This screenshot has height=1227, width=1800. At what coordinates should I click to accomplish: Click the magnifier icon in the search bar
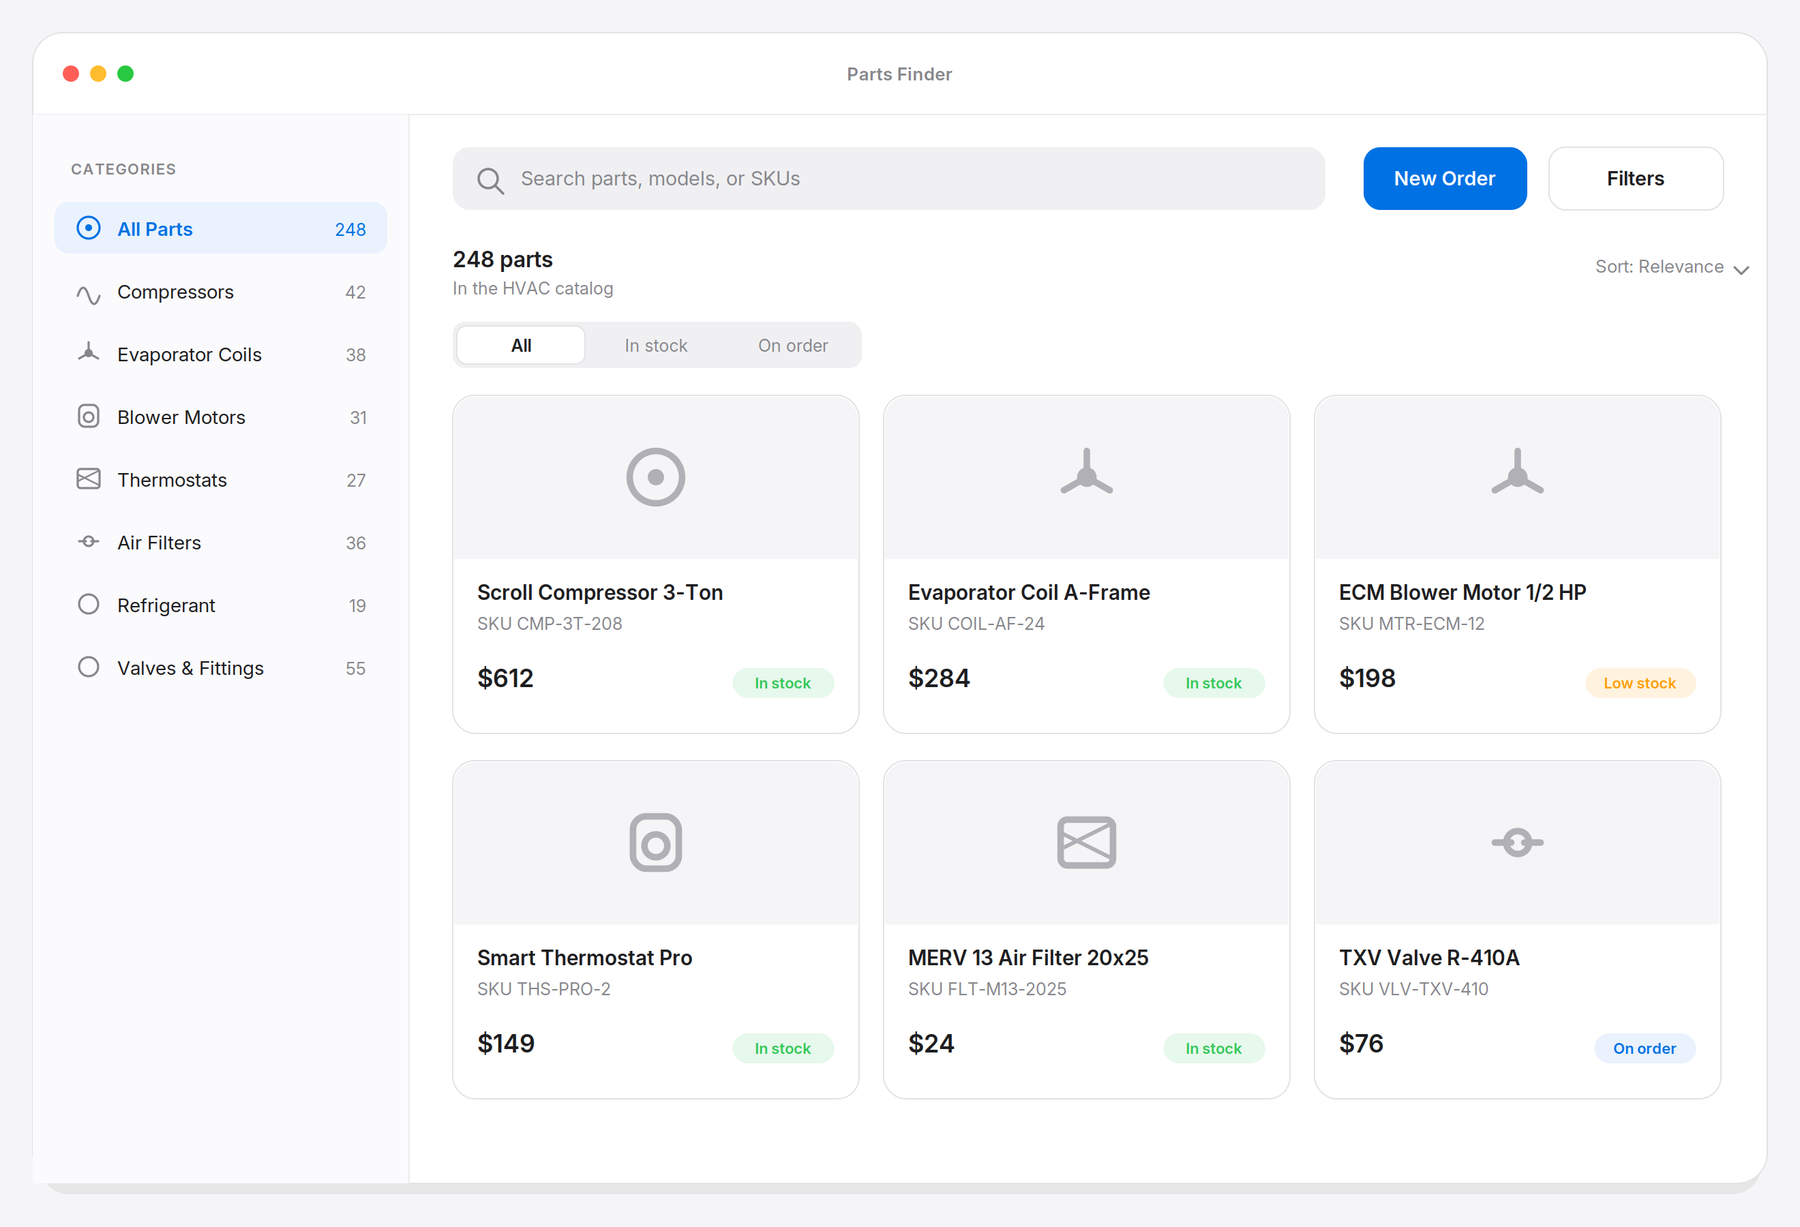click(490, 180)
